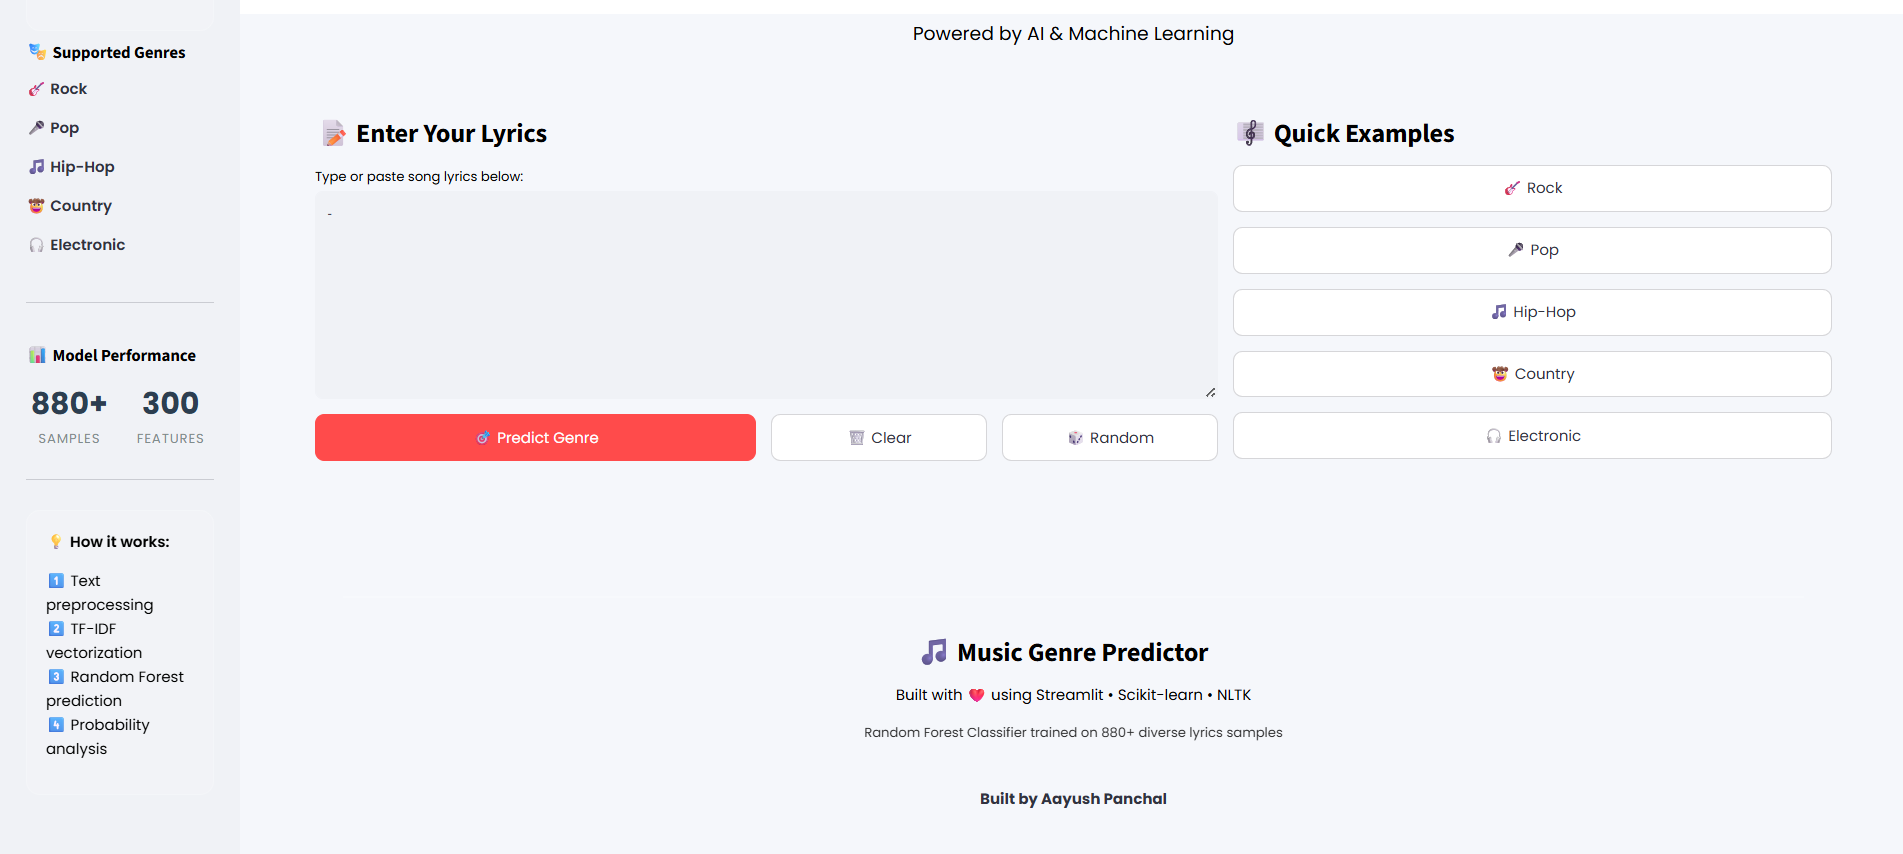The height and width of the screenshot is (854, 1903).
Task: Focus the song lyrics text area
Action: 765,295
